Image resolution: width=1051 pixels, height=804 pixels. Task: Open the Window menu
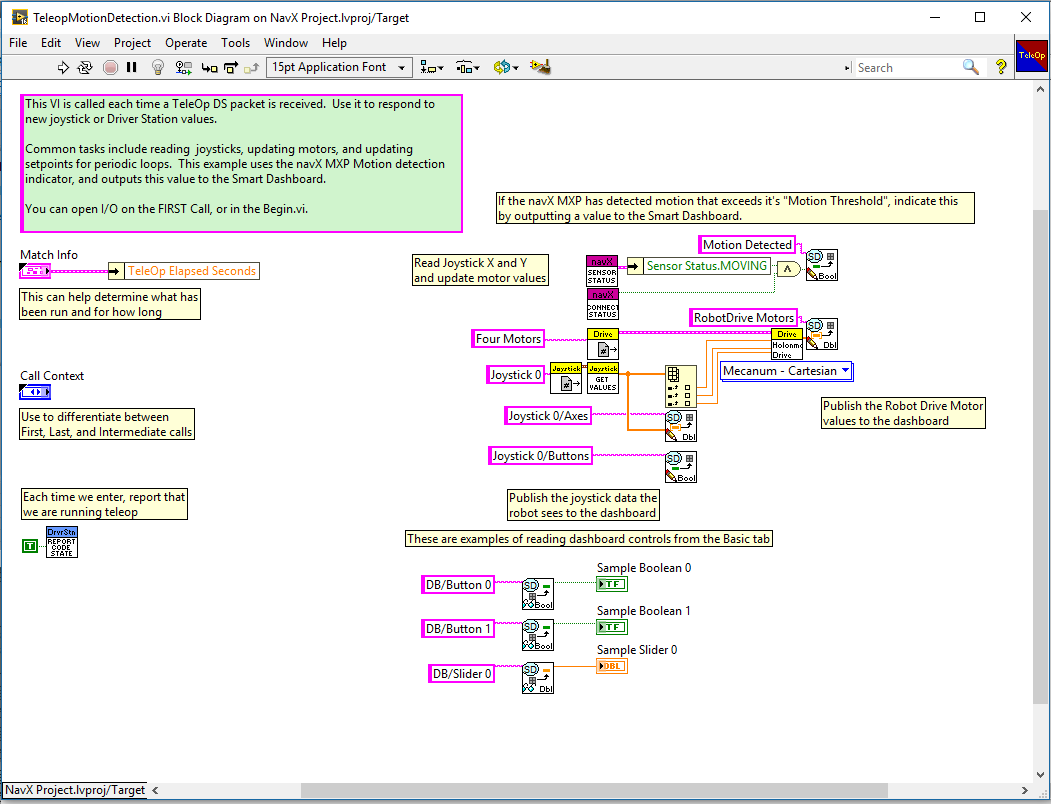(286, 43)
